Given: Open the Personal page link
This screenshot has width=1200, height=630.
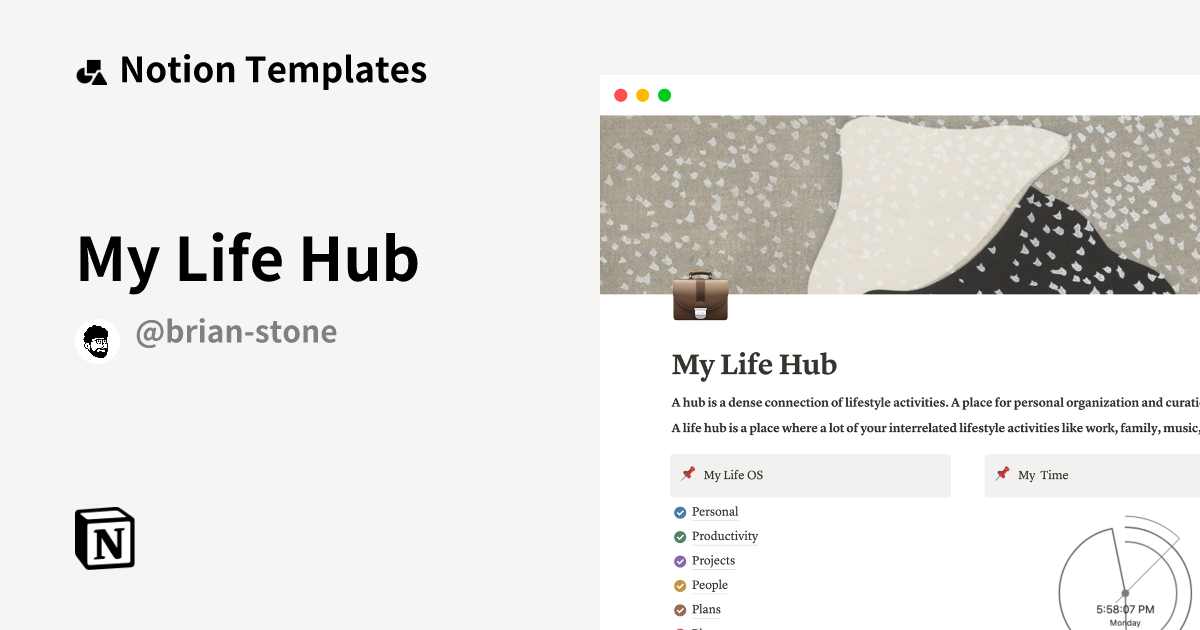Looking at the screenshot, I should click(x=714, y=511).
